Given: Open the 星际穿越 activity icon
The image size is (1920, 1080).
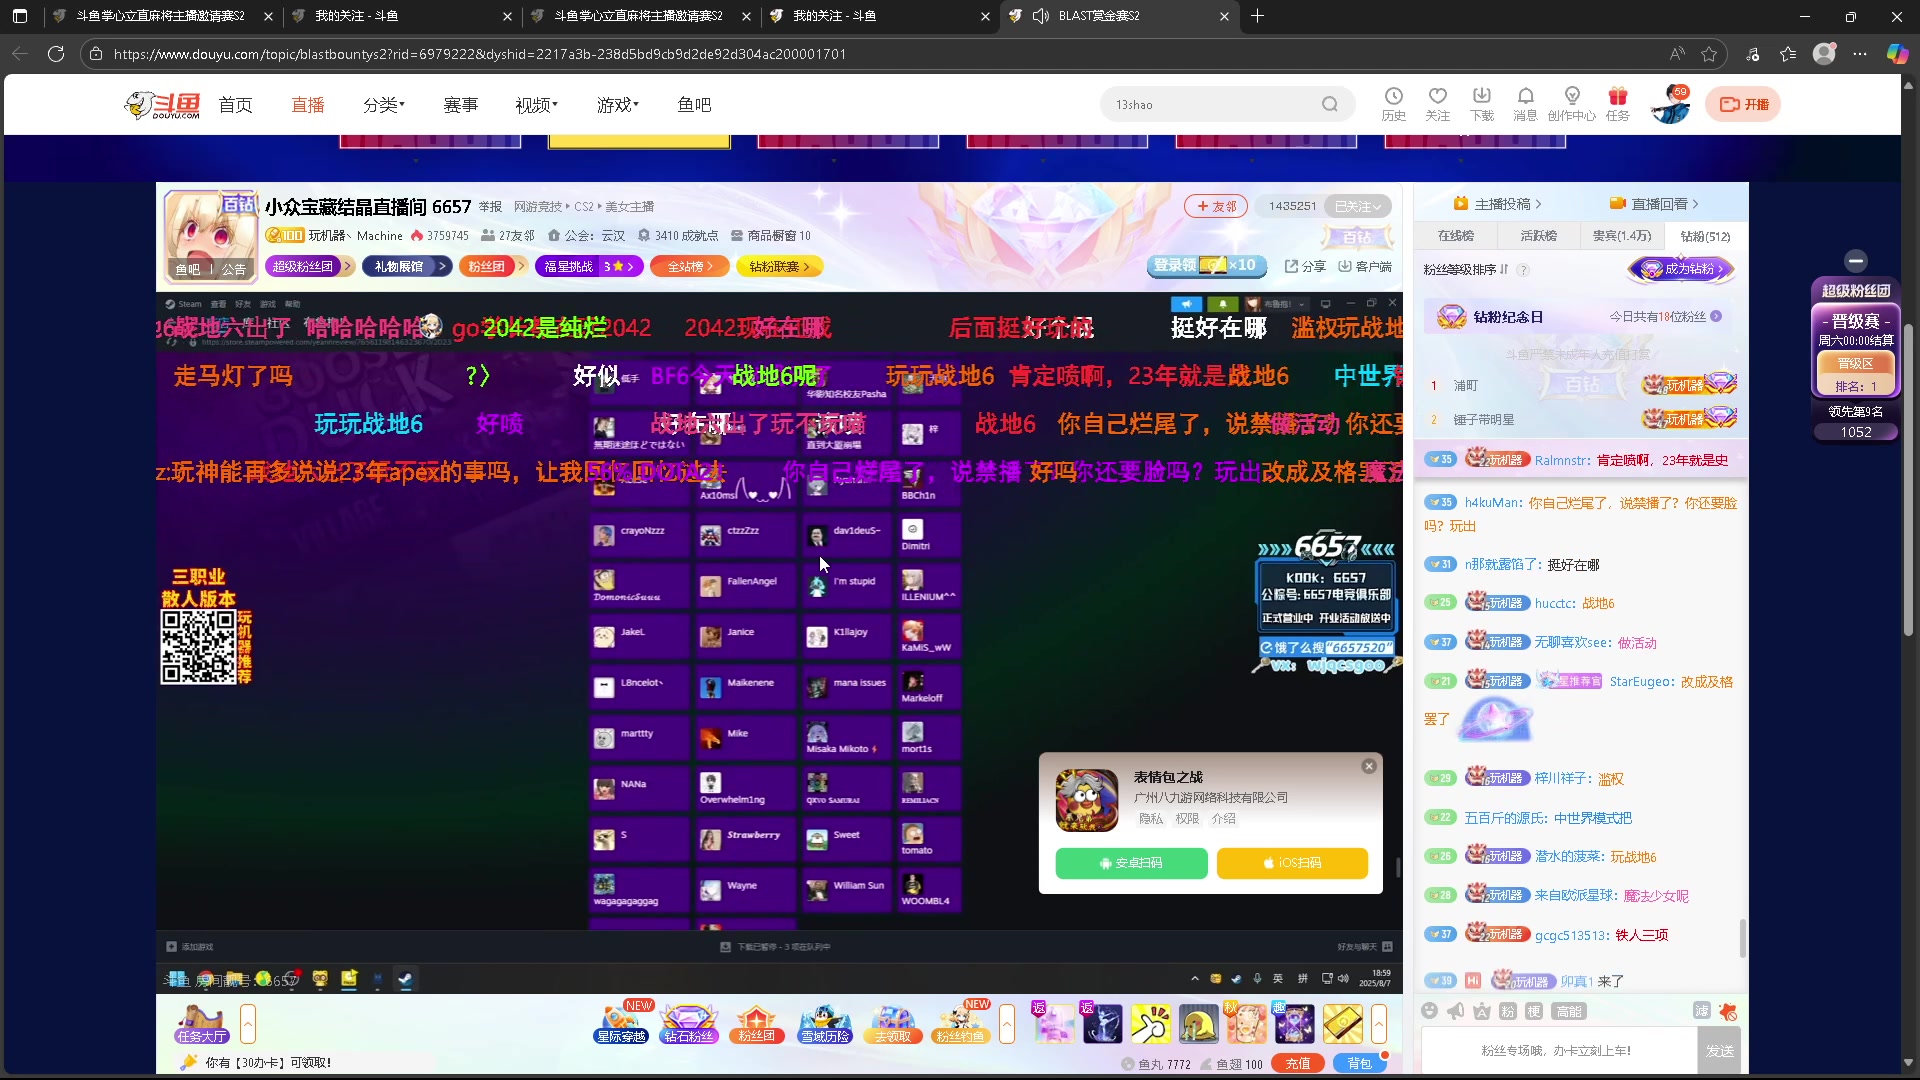Looking at the screenshot, I should pyautogui.click(x=621, y=1023).
